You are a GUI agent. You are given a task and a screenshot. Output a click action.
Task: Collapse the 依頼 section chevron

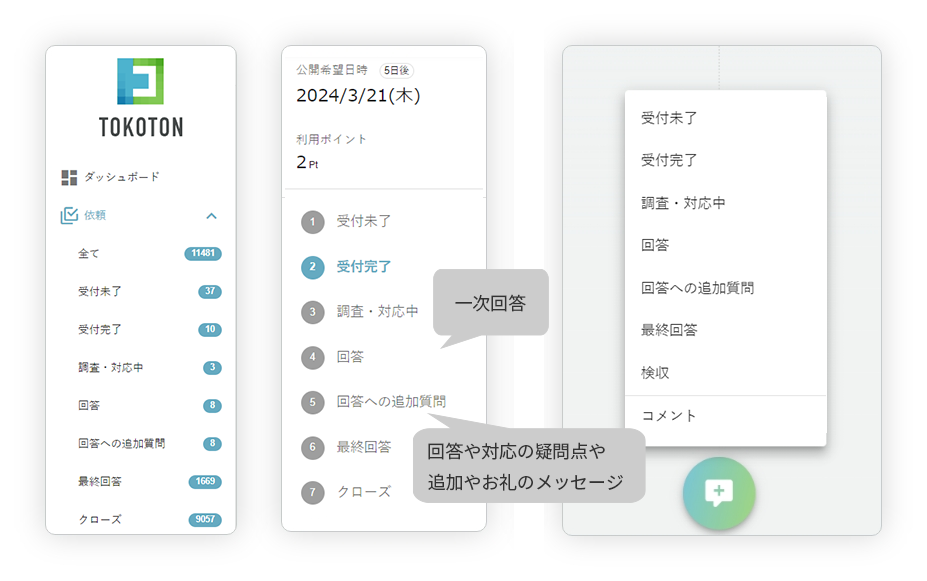(211, 215)
